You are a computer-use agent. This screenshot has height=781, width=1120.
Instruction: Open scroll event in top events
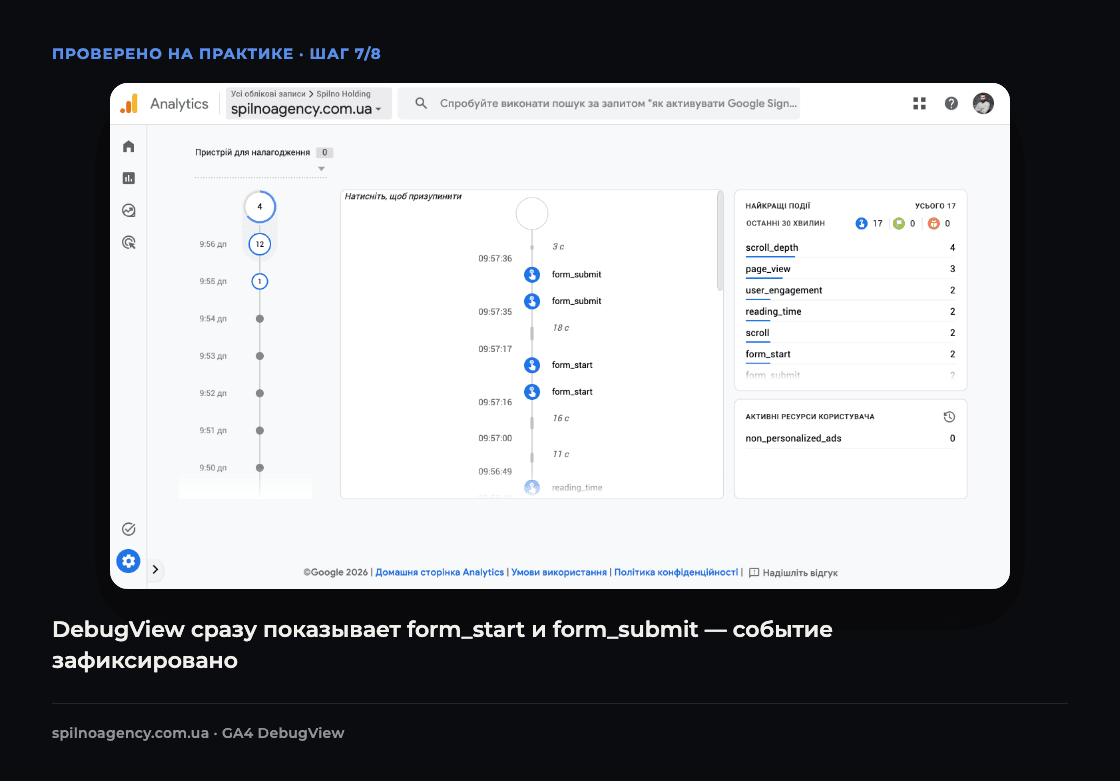click(758, 333)
